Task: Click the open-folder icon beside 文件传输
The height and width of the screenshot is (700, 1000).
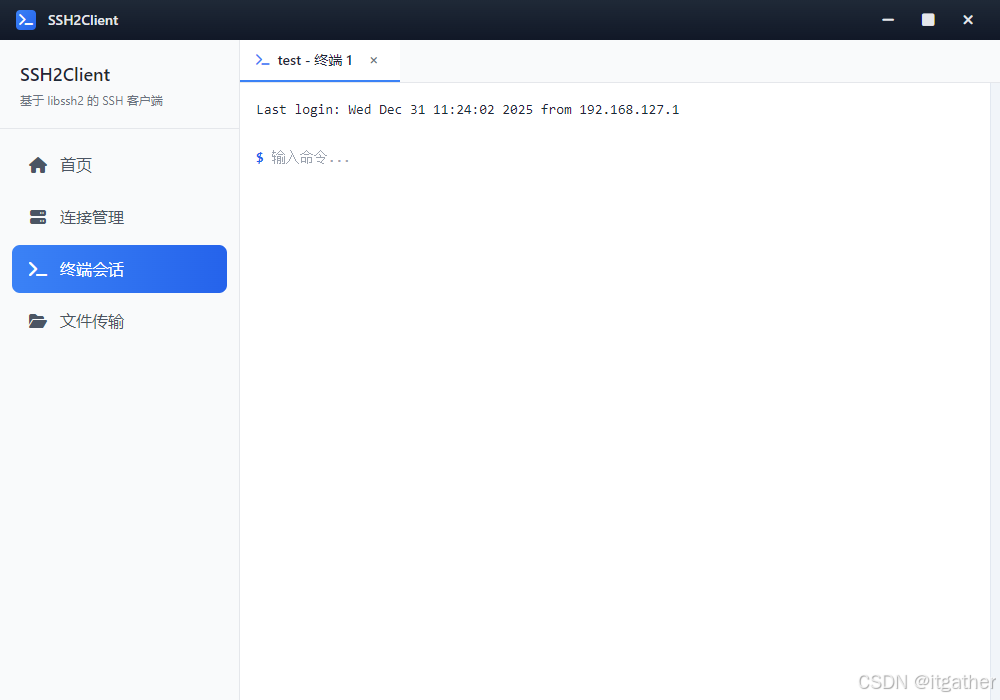Action: click(x=38, y=321)
